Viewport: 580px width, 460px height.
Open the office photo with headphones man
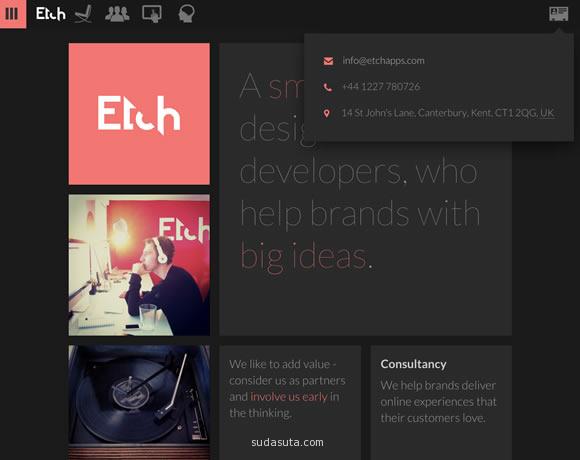139,265
